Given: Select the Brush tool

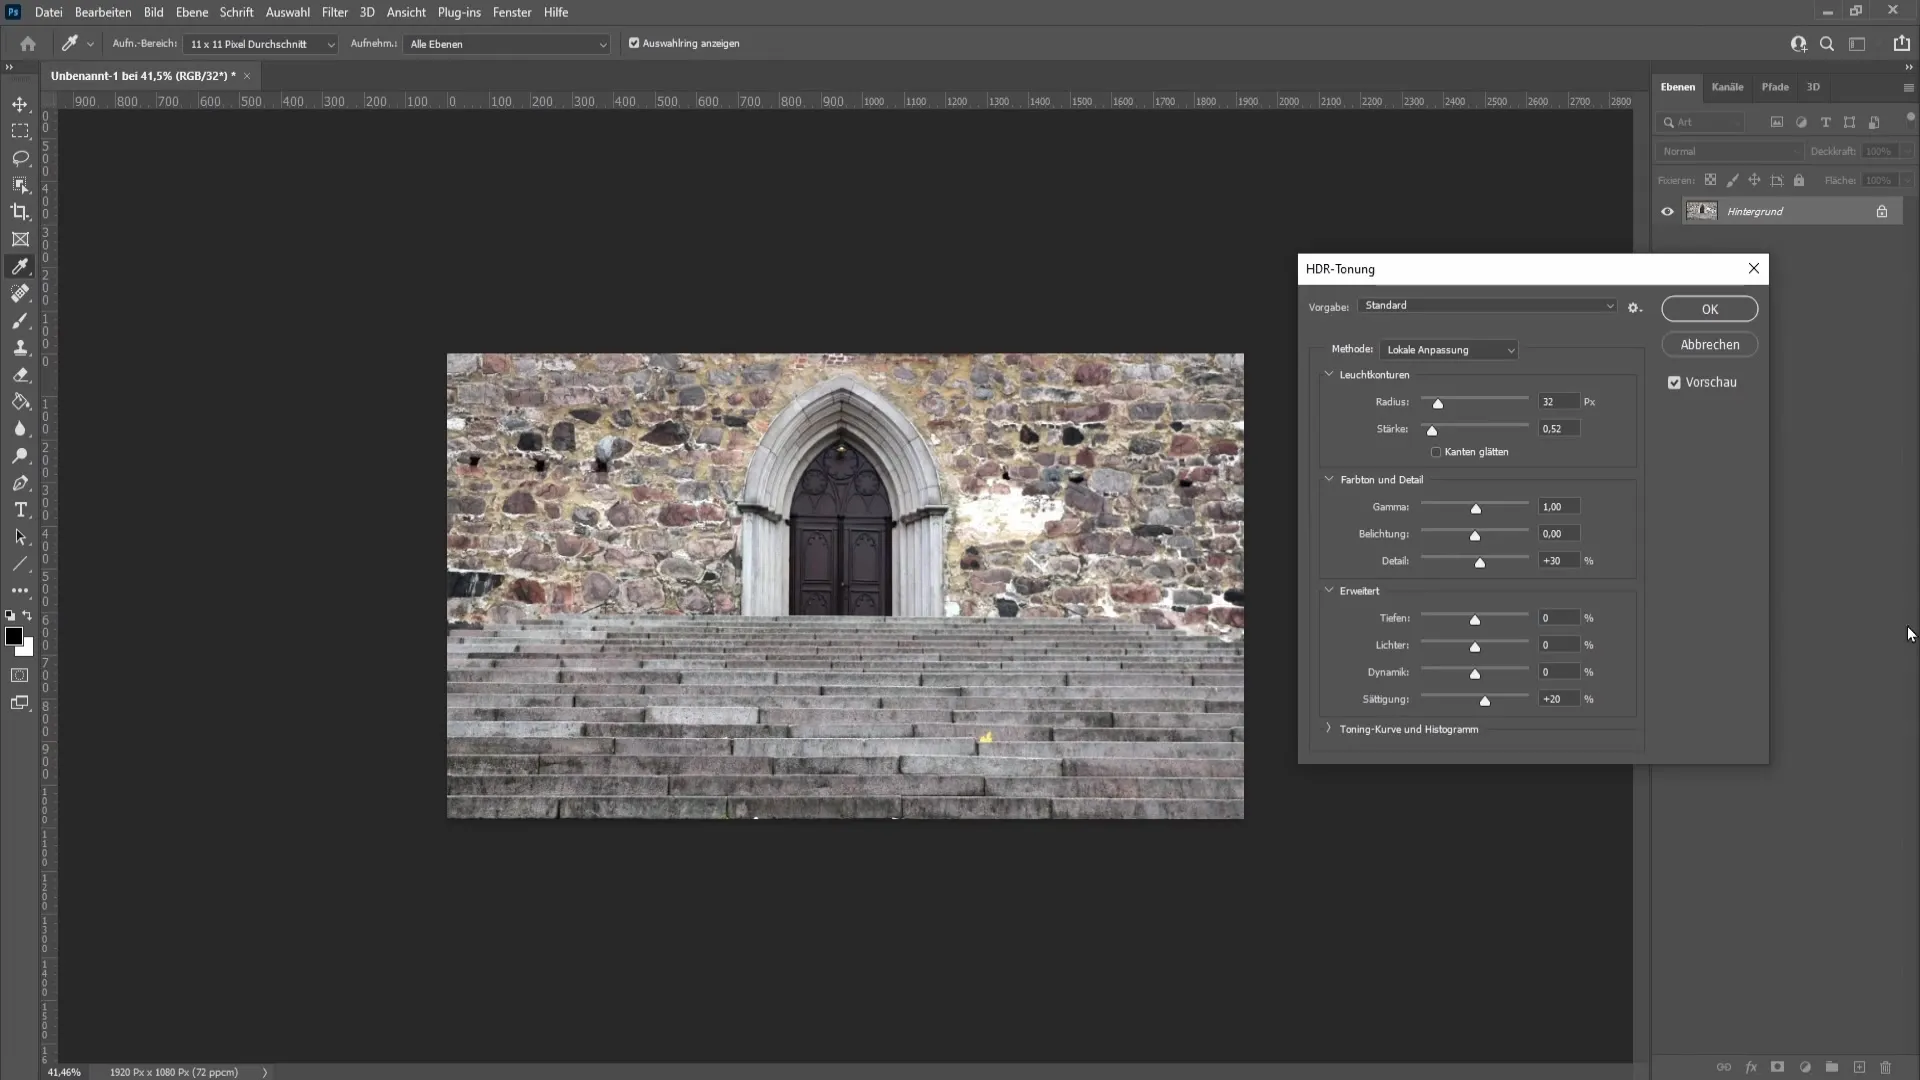Looking at the screenshot, I should click(x=20, y=320).
